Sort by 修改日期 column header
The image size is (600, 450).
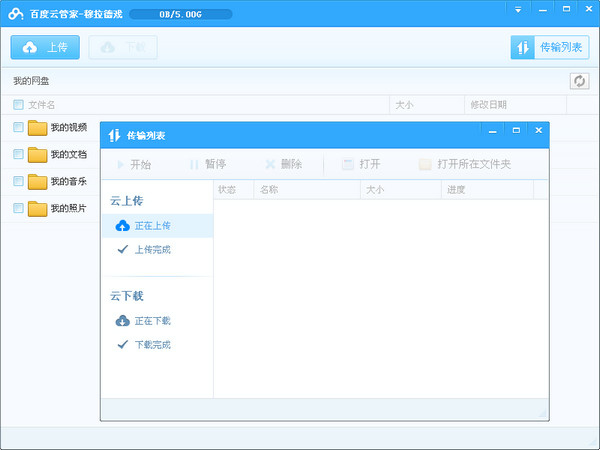tap(515, 105)
